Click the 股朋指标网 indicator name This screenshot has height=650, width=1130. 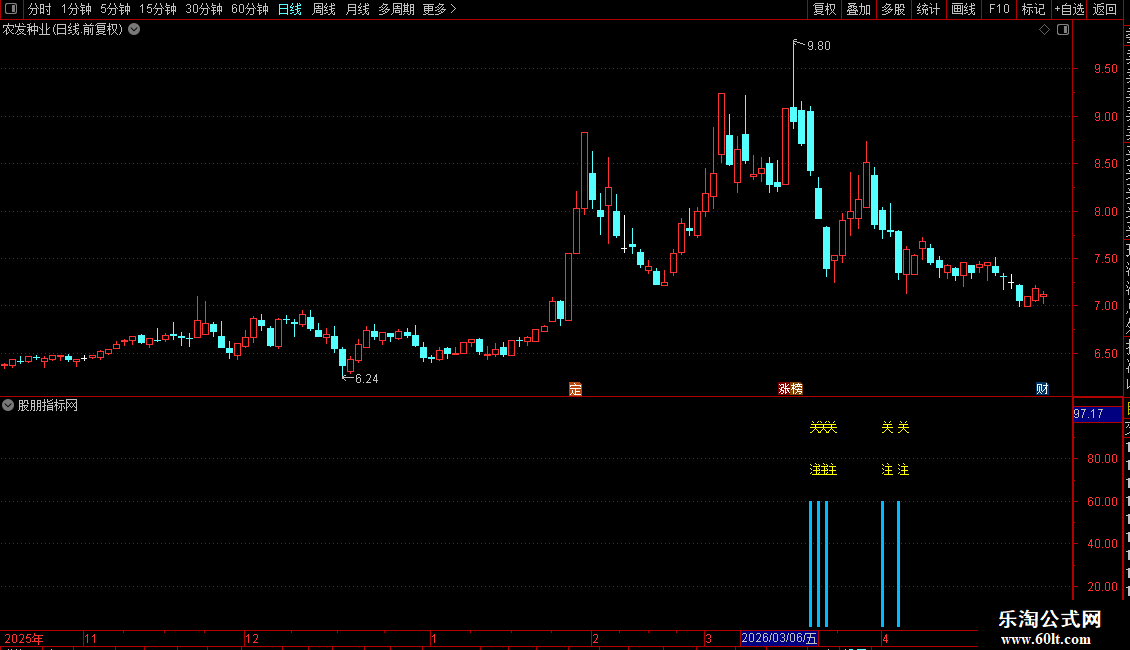click(48, 406)
